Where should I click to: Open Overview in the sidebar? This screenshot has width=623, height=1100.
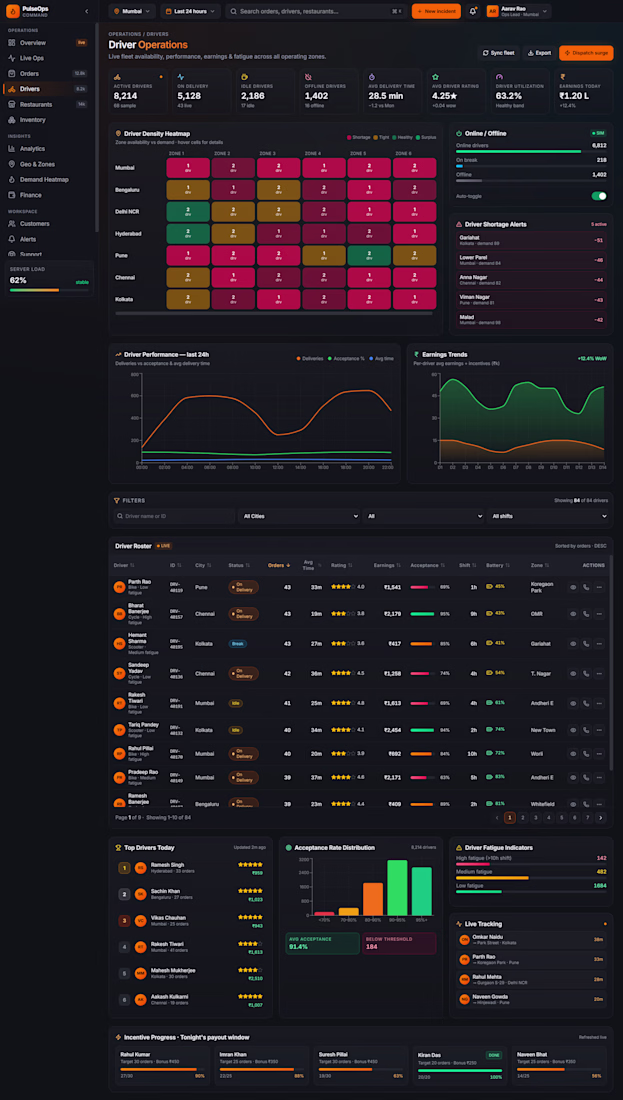[x=48, y=43]
